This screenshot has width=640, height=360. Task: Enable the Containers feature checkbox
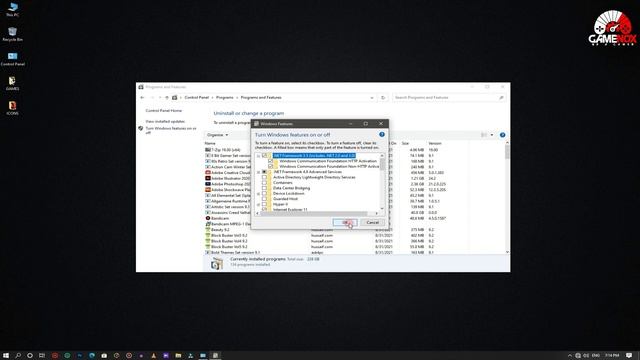pos(264,182)
